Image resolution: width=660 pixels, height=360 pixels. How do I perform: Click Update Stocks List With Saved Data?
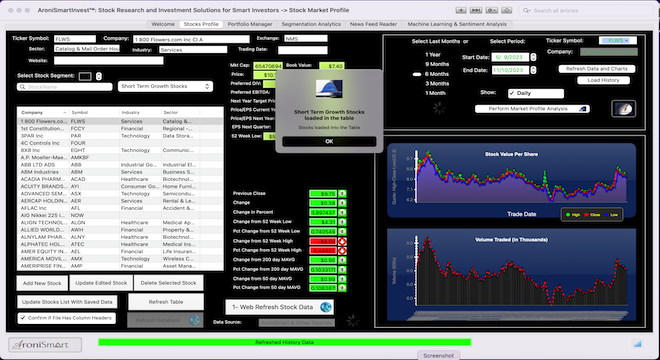(67, 302)
